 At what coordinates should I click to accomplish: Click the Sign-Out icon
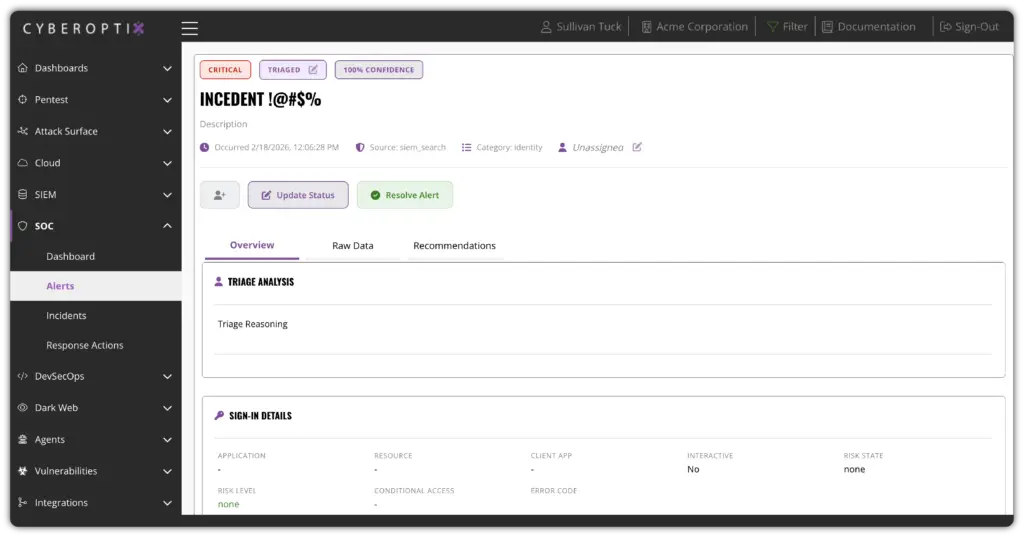click(945, 27)
